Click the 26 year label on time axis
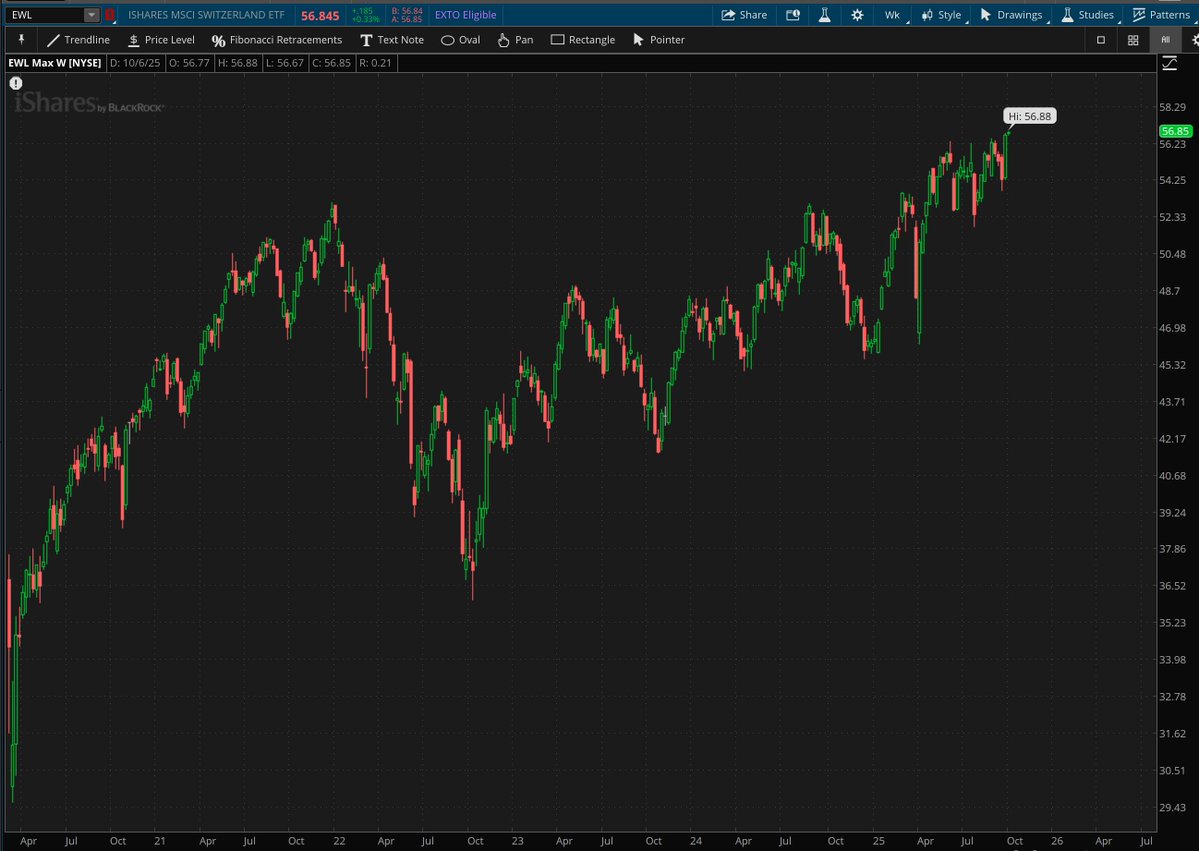Screen dimensions: 1199x851 pyautogui.click(x=1057, y=841)
